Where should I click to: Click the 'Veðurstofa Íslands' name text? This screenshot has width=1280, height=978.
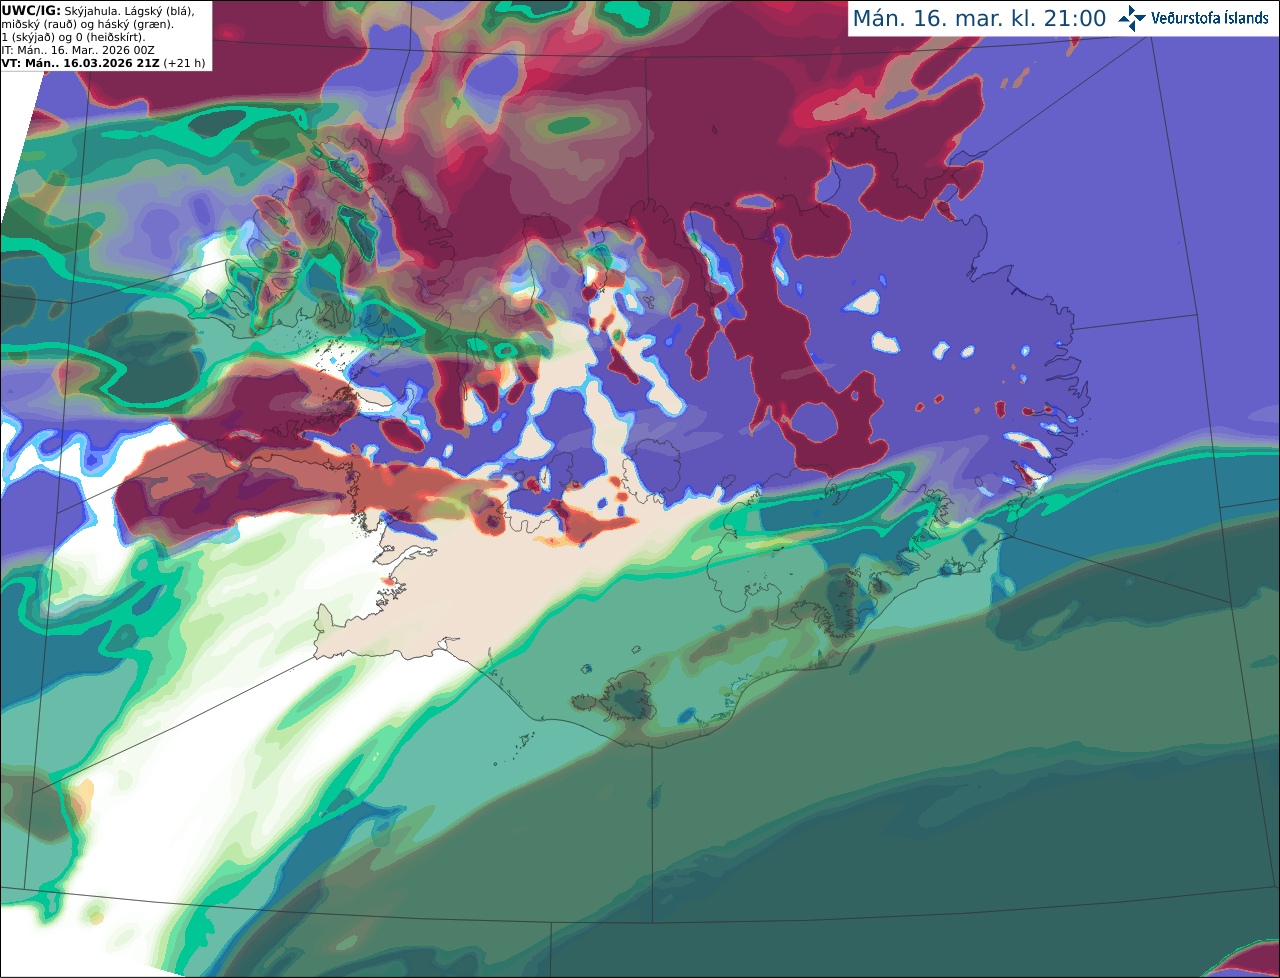1210,18
